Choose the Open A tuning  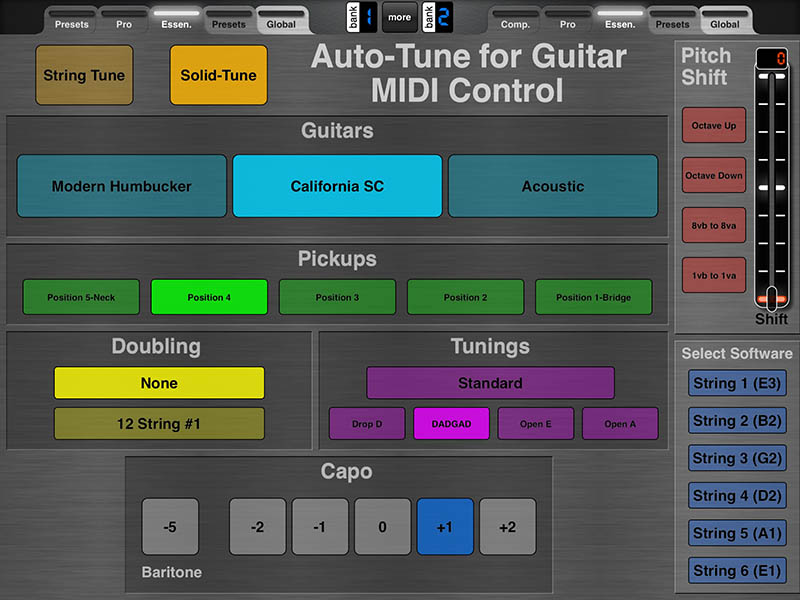[x=620, y=423]
